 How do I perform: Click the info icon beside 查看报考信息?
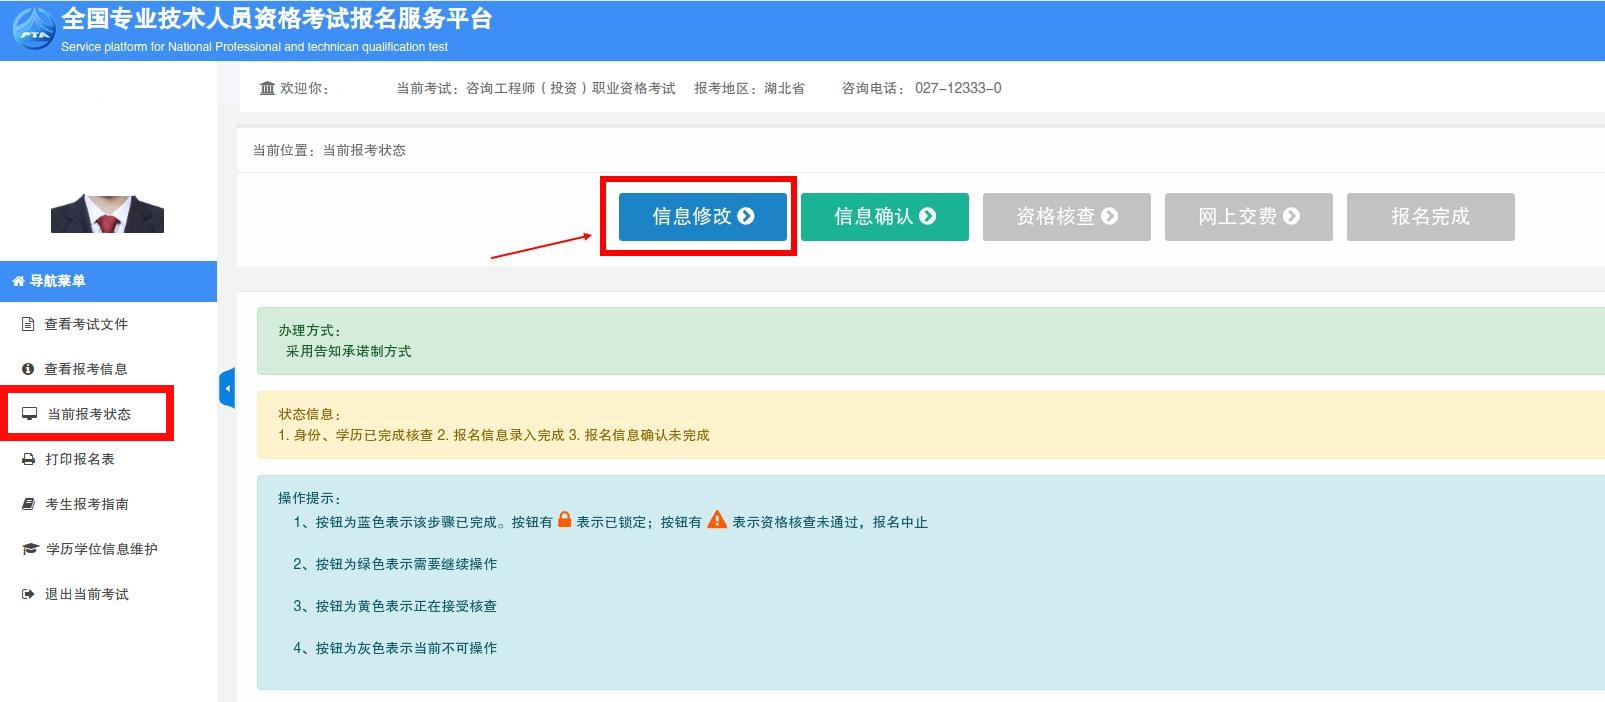tap(28, 369)
